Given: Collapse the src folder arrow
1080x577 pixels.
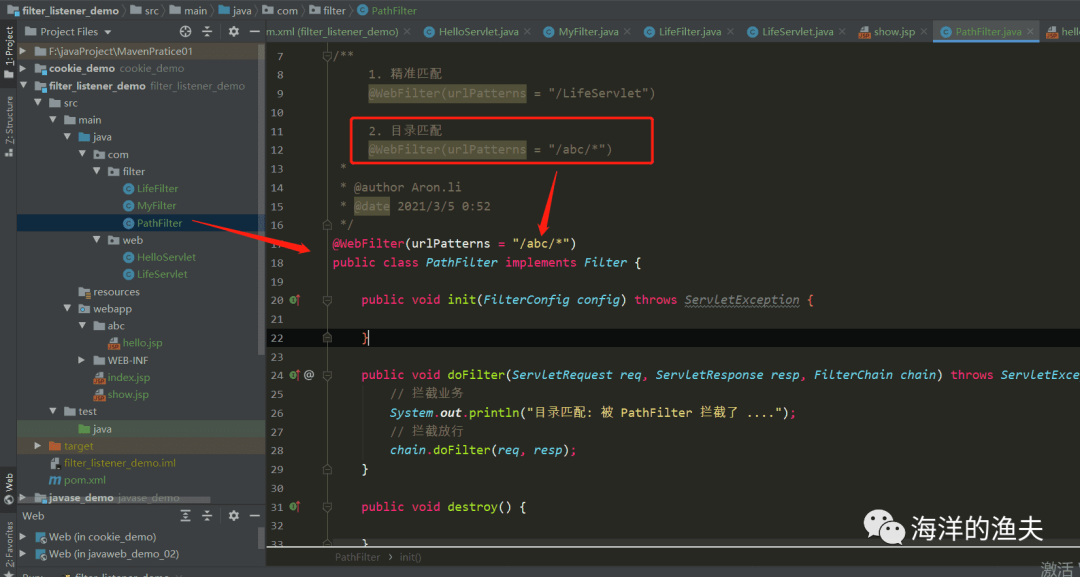Looking at the screenshot, I should click(38, 103).
